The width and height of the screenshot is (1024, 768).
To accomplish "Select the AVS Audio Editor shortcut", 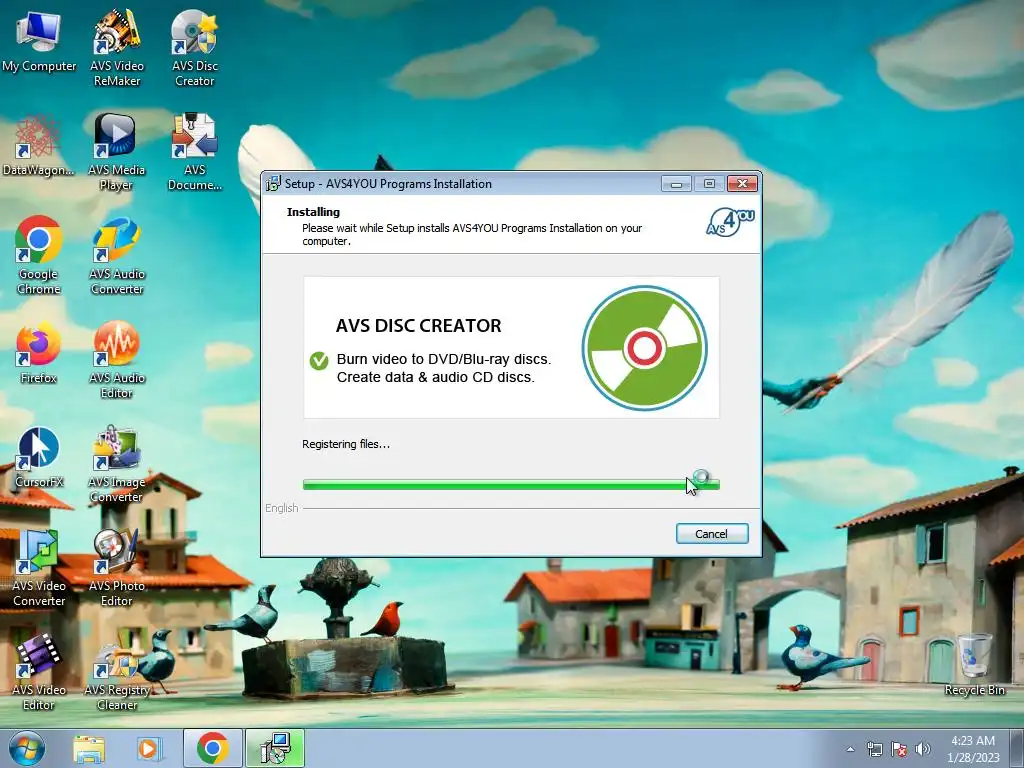I will pyautogui.click(x=117, y=359).
